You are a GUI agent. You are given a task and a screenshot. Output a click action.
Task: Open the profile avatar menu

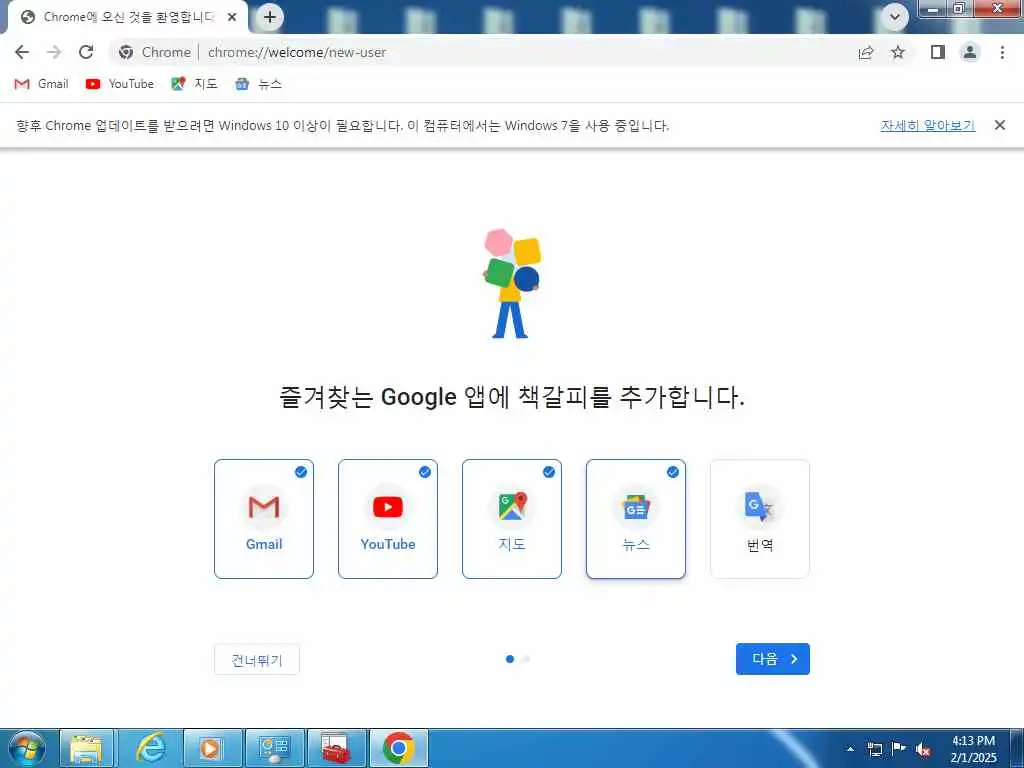pos(970,52)
